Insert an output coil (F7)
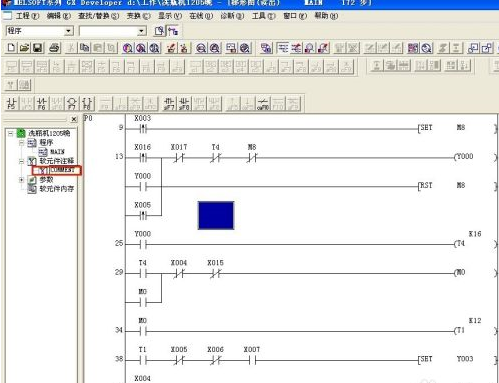The image size is (499, 383). (72, 104)
